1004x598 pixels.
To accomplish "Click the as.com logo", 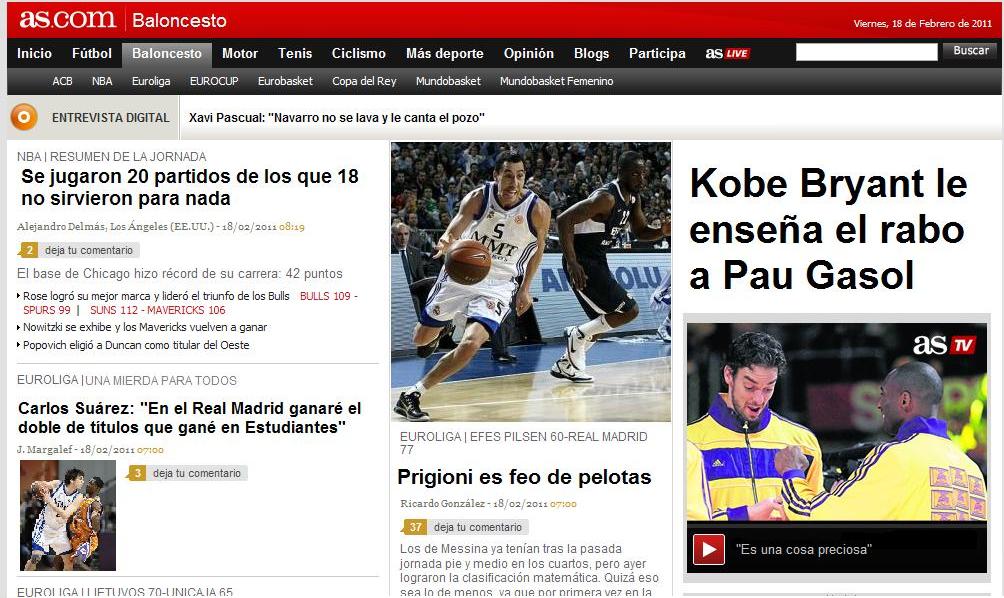I will tap(67, 19).
